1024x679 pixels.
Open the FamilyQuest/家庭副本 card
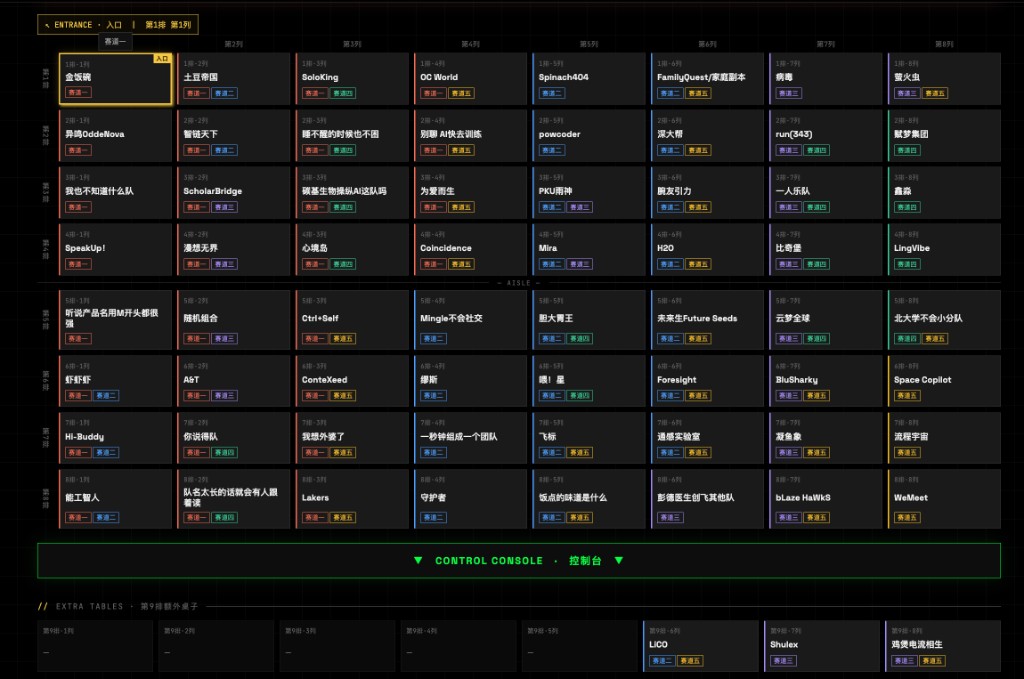click(x=707, y=79)
